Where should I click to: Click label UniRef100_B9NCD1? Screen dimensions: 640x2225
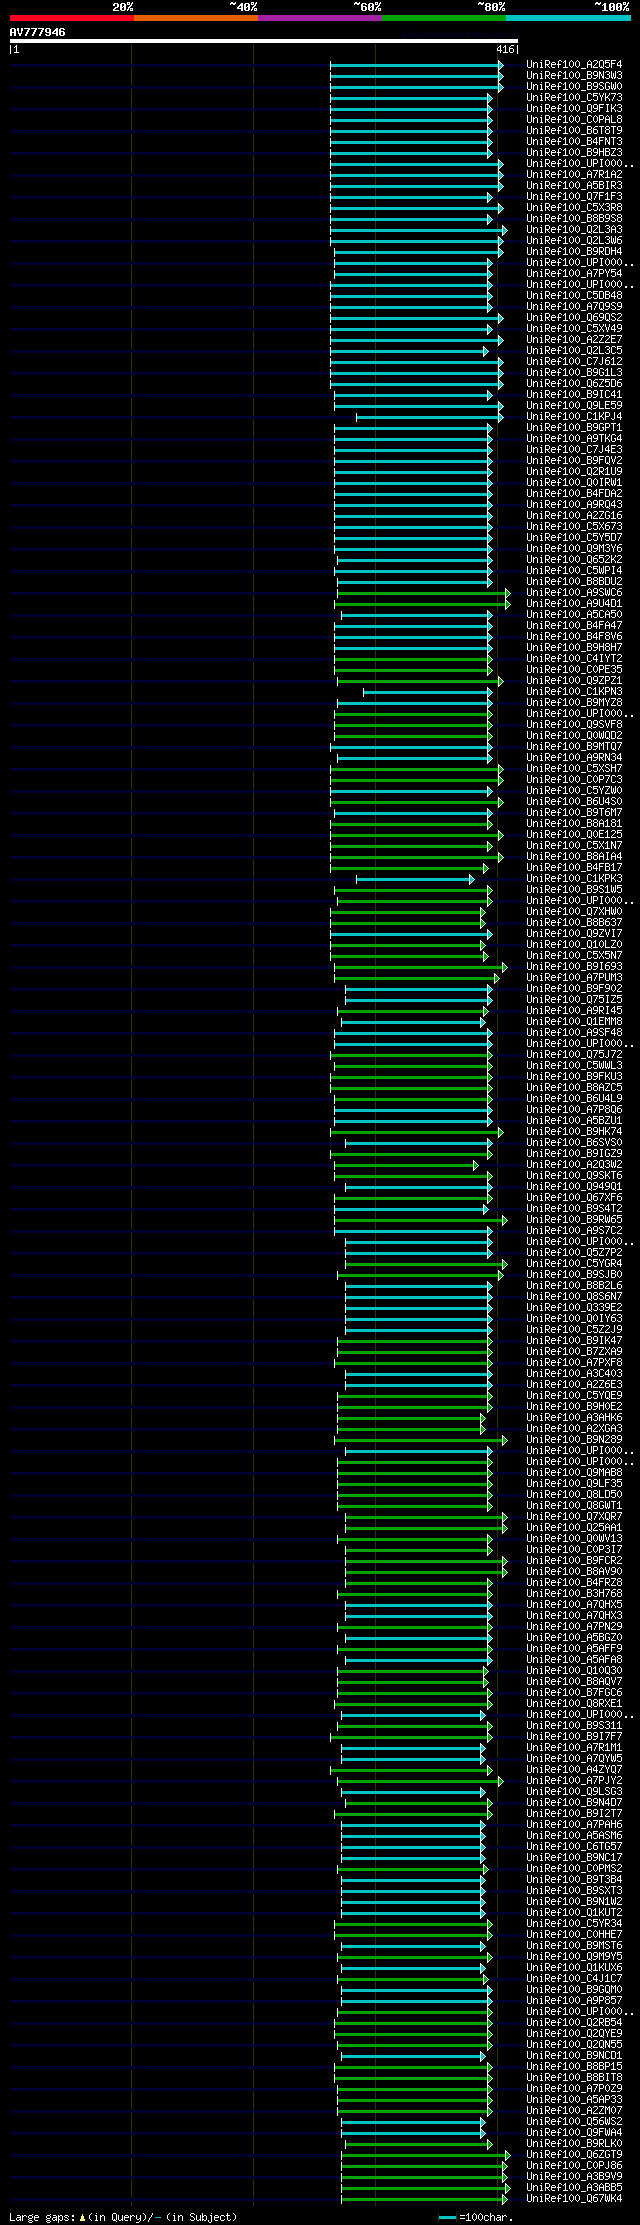pyautogui.click(x=574, y=2056)
